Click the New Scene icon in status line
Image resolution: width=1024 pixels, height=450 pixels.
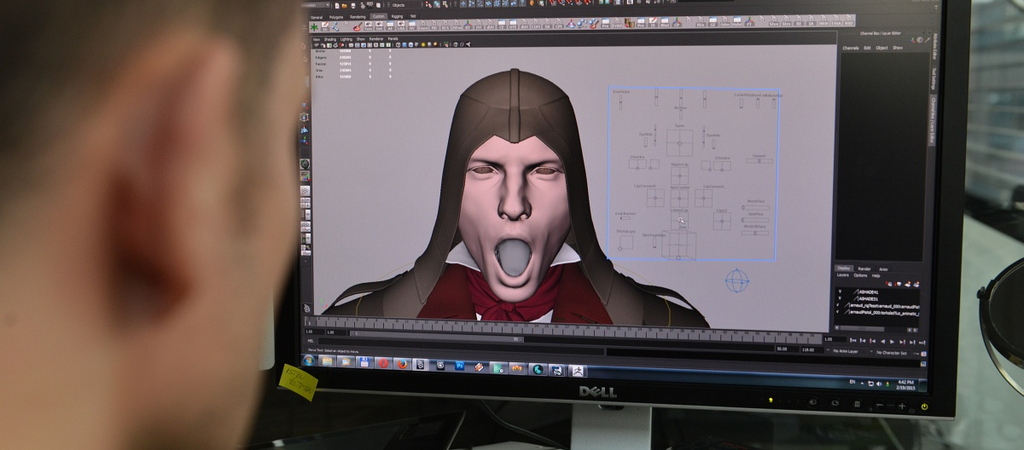(x=337, y=6)
